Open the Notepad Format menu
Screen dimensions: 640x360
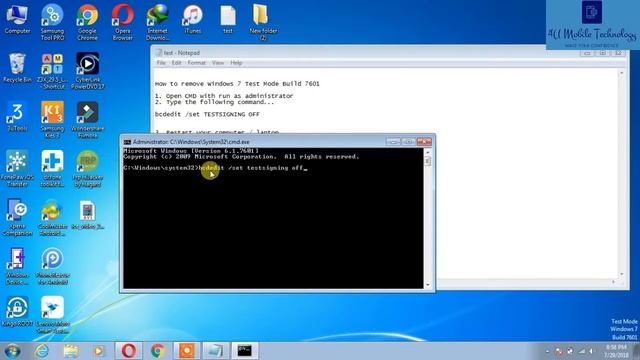(x=196, y=63)
